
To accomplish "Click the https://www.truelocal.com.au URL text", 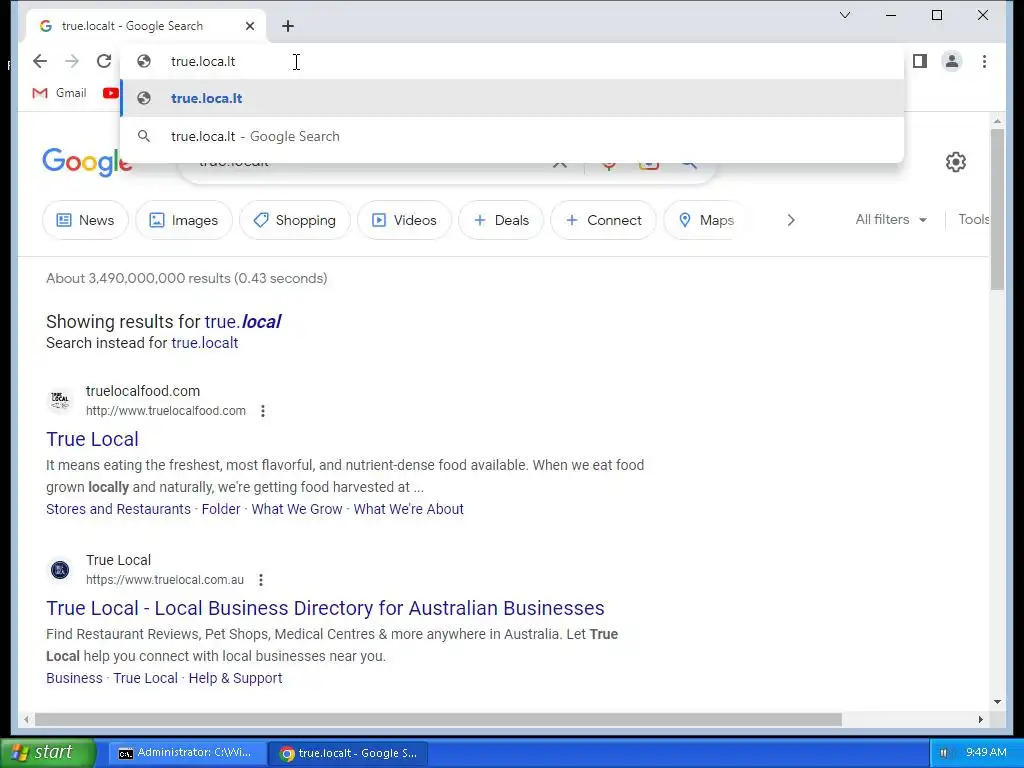I will tap(165, 580).
